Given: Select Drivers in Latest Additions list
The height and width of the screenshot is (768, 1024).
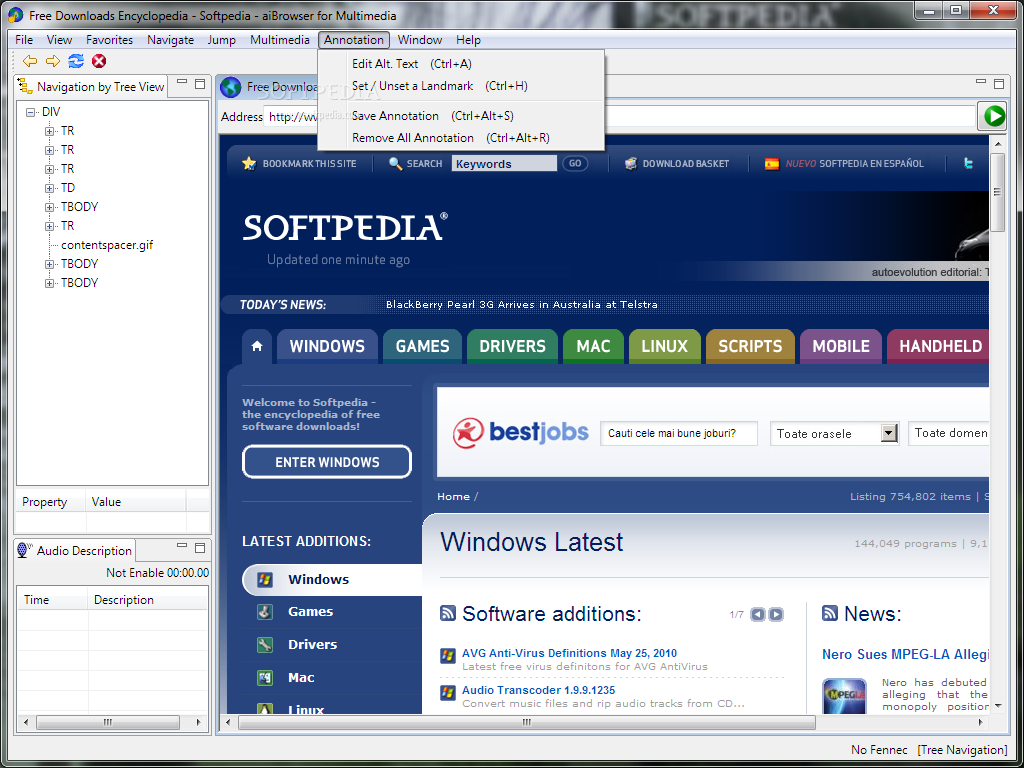Looking at the screenshot, I should tap(312, 645).
